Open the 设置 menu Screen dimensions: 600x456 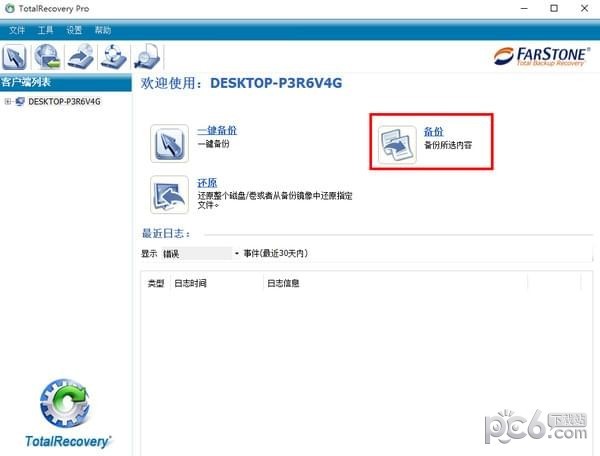tap(74, 30)
